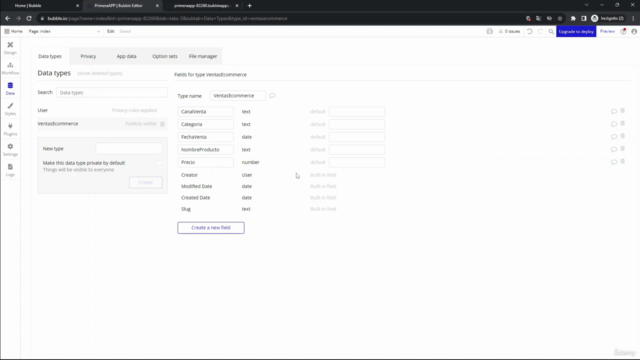
Task: Click the gift box icon in the top bar
Action: point(489,31)
